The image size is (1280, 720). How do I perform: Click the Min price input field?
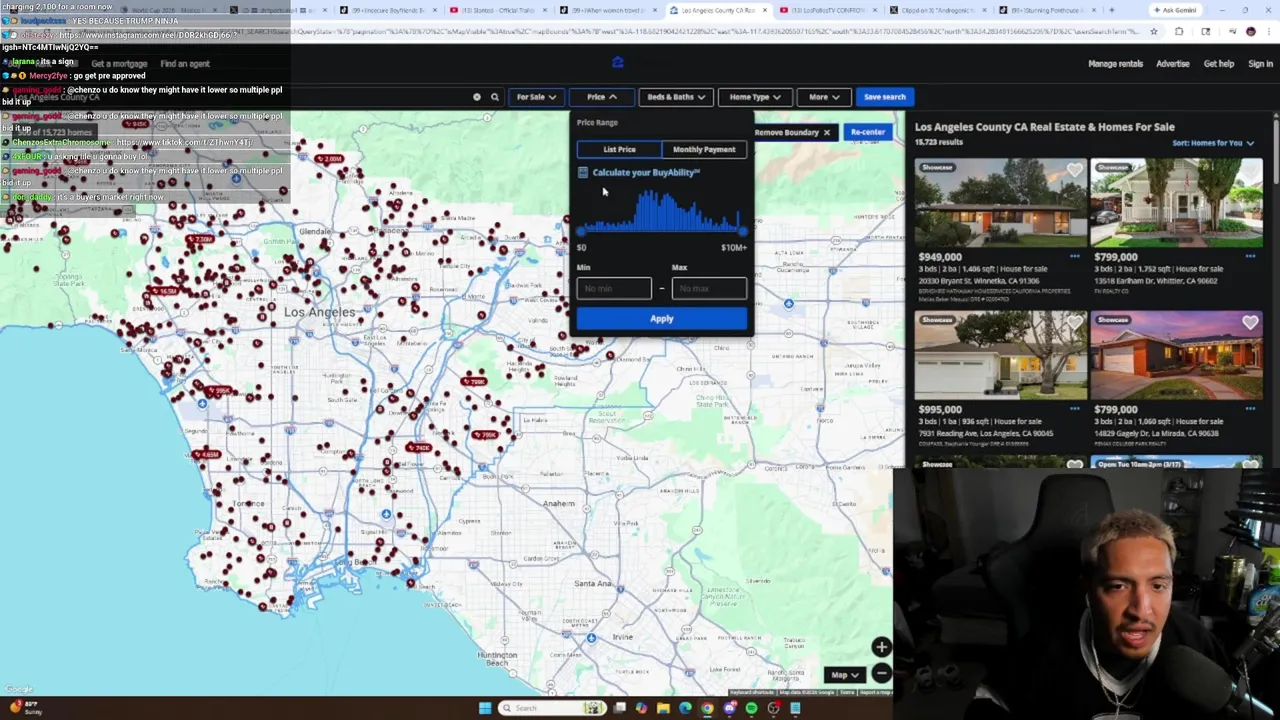point(614,288)
